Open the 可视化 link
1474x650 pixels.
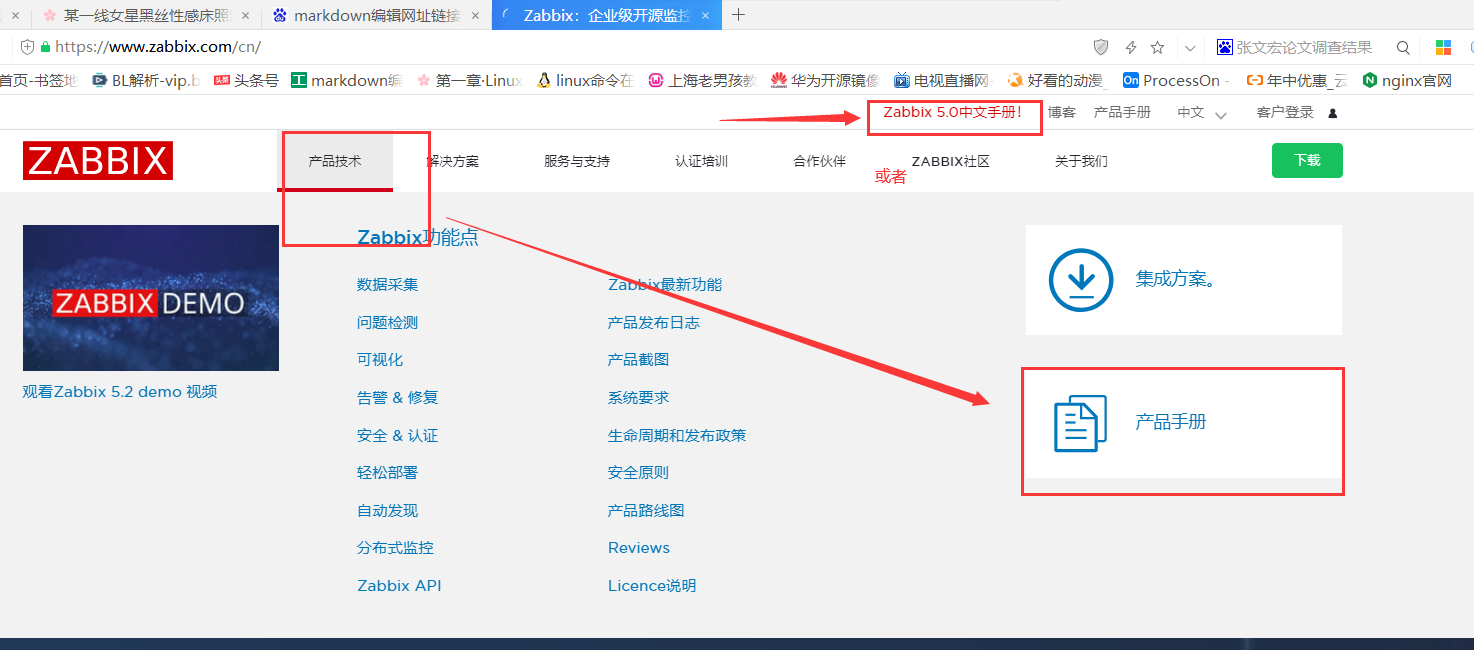point(380,360)
